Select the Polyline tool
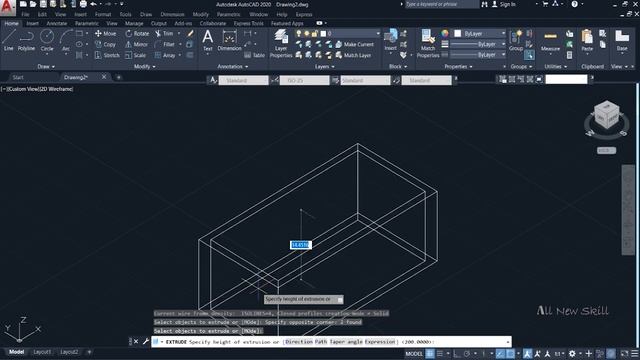 coord(27,40)
